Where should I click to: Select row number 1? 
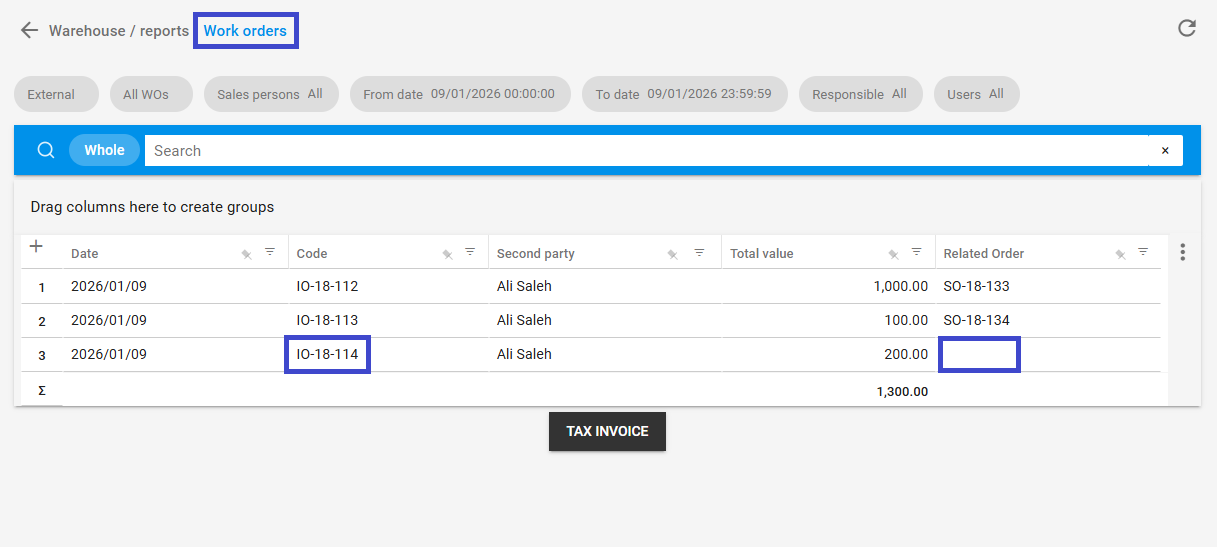[x=42, y=287]
